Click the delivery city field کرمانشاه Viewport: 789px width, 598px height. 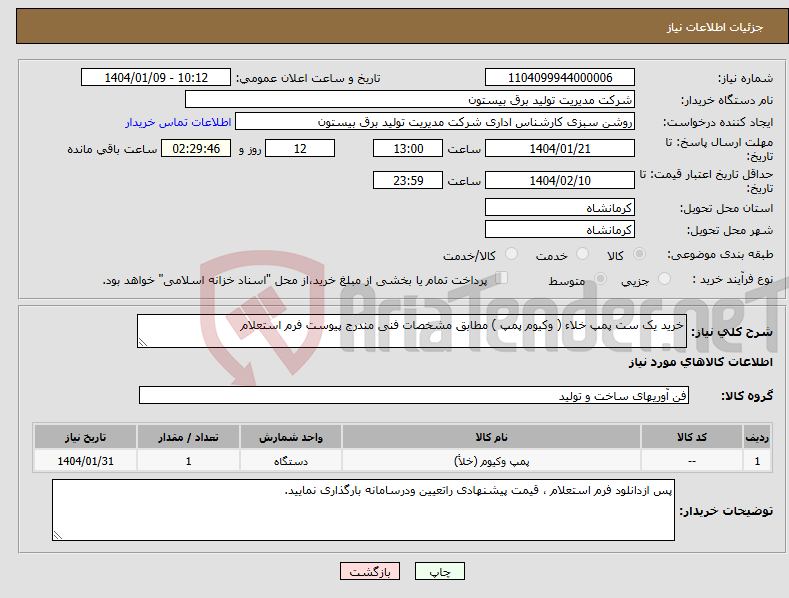pyautogui.click(x=560, y=230)
